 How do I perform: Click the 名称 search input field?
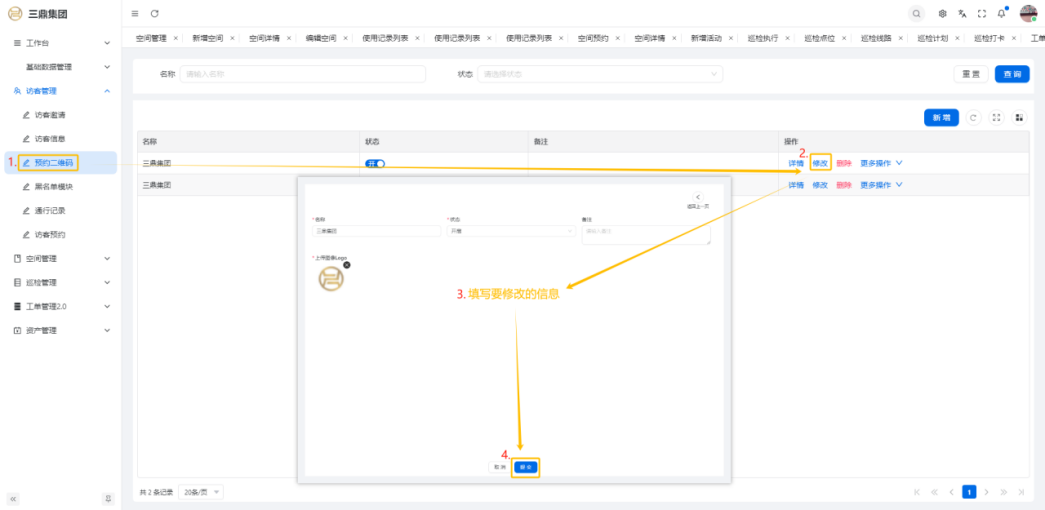302,74
